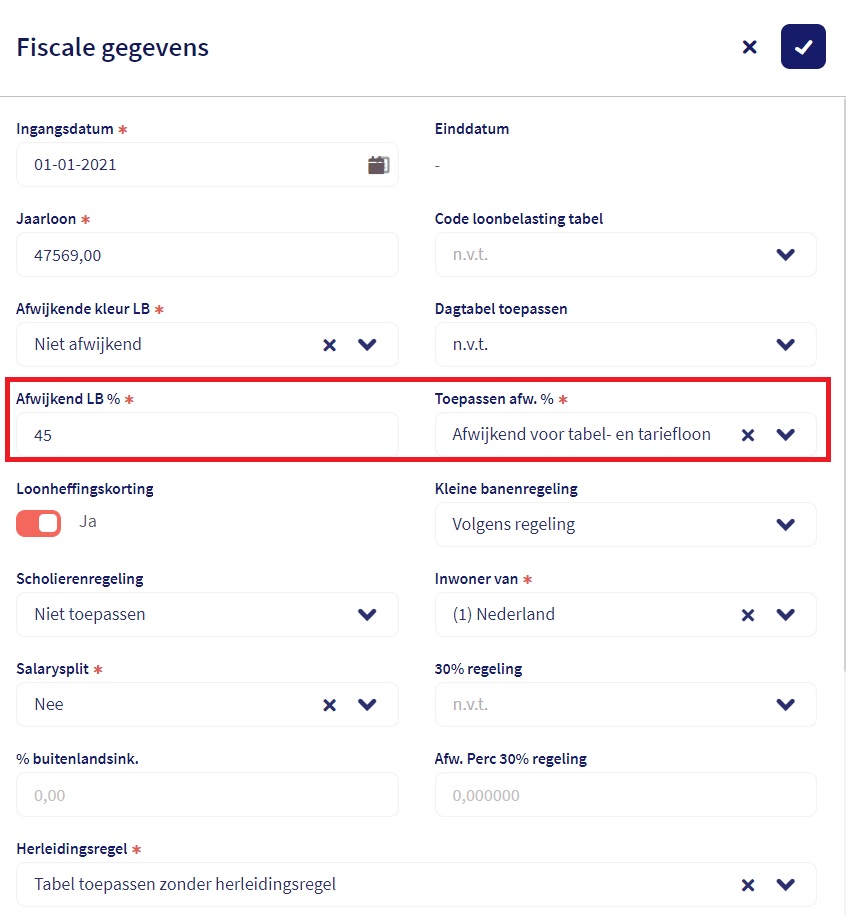Open the Herleidingsregel dropdown arrow
846x915 pixels.
(785, 885)
